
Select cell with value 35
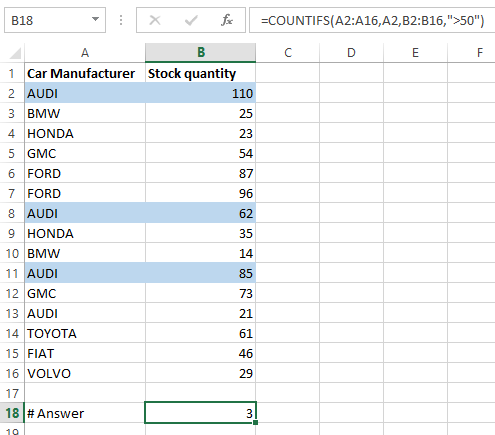[201, 233]
